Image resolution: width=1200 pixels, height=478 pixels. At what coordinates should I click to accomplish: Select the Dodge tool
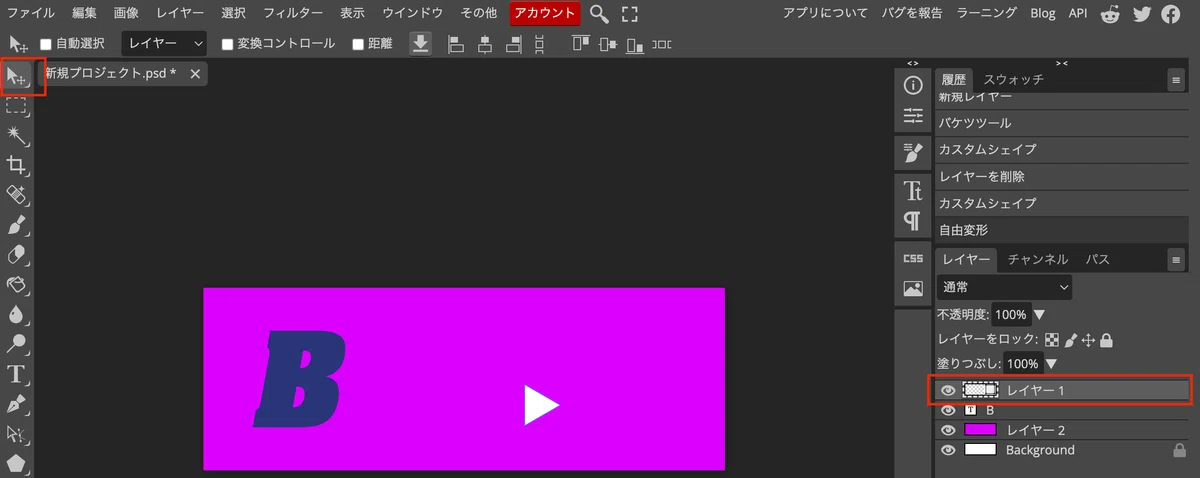(x=17, y=345)
